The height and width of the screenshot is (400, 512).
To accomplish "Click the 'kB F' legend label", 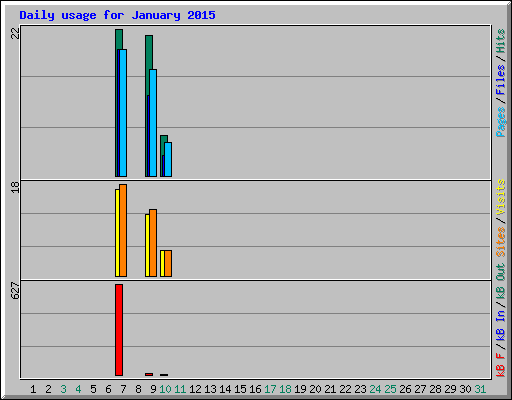I will pos(500,365).
